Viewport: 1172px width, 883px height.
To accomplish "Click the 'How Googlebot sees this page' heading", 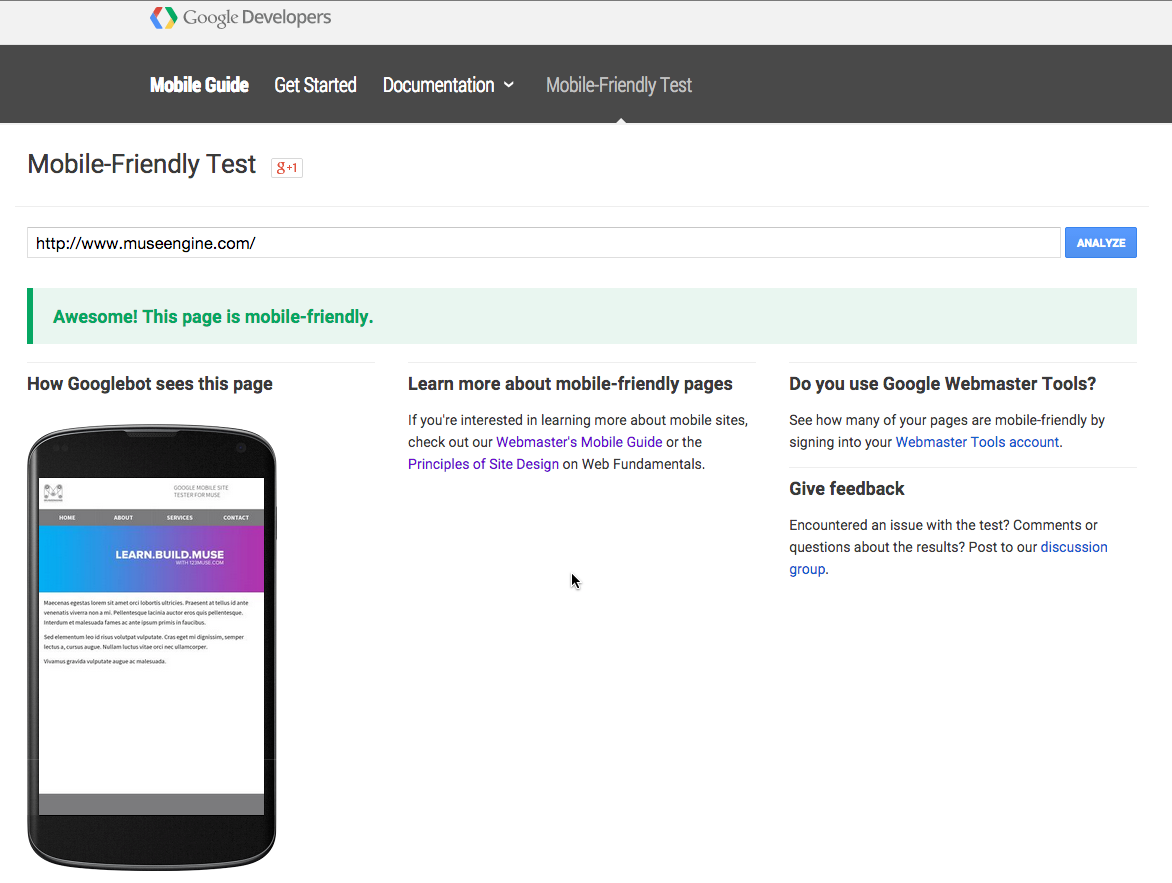I will (149, 384).
